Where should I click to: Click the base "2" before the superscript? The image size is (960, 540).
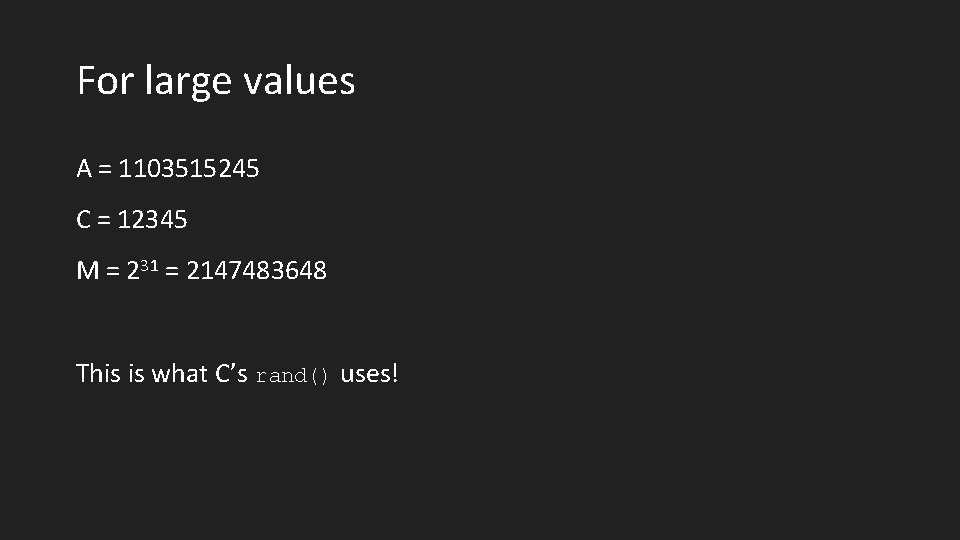pos(133,271)
